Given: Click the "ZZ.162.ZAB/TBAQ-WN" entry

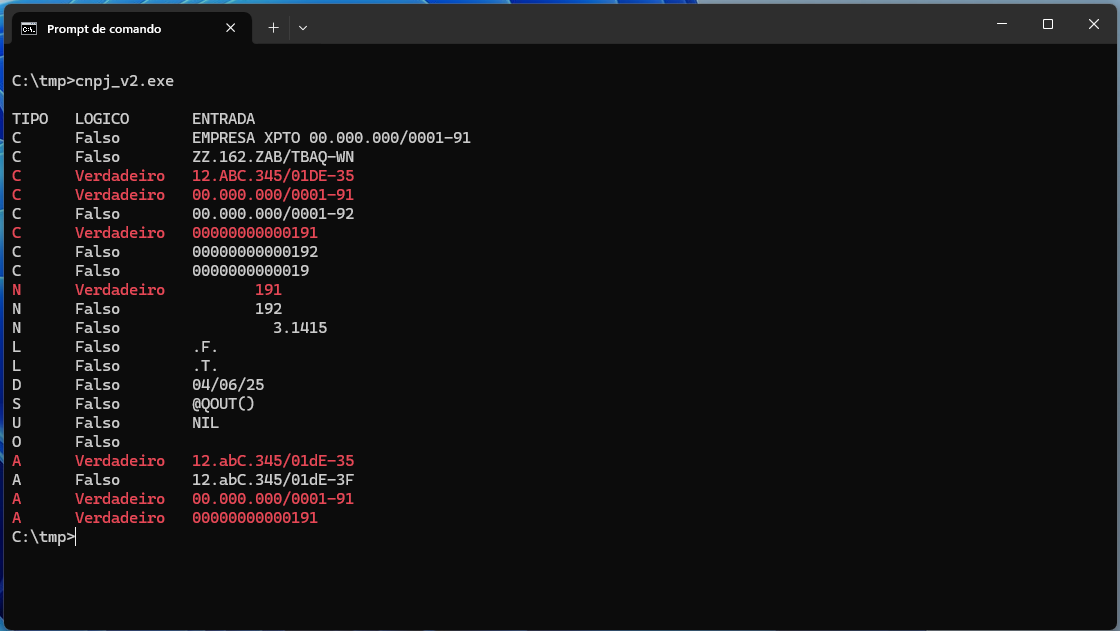Looking at the screenshot, I should click(273, 157).
